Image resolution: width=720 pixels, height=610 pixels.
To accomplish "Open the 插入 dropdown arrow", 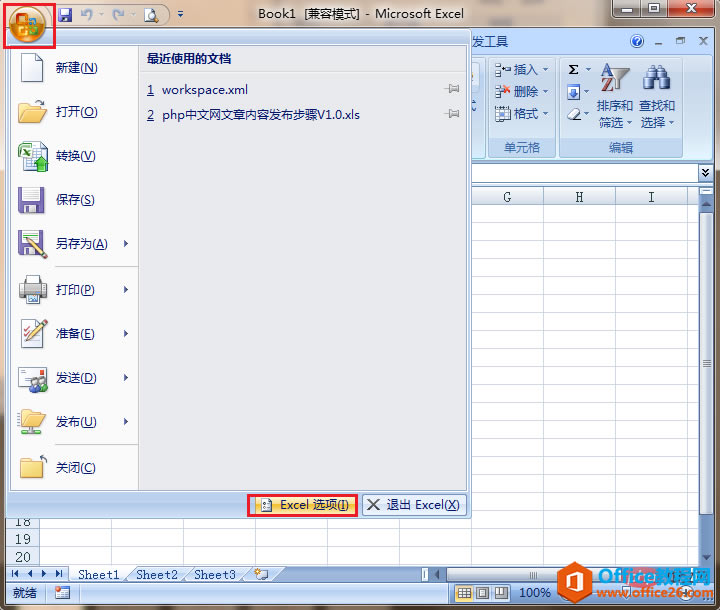I will tap(546, 70).
